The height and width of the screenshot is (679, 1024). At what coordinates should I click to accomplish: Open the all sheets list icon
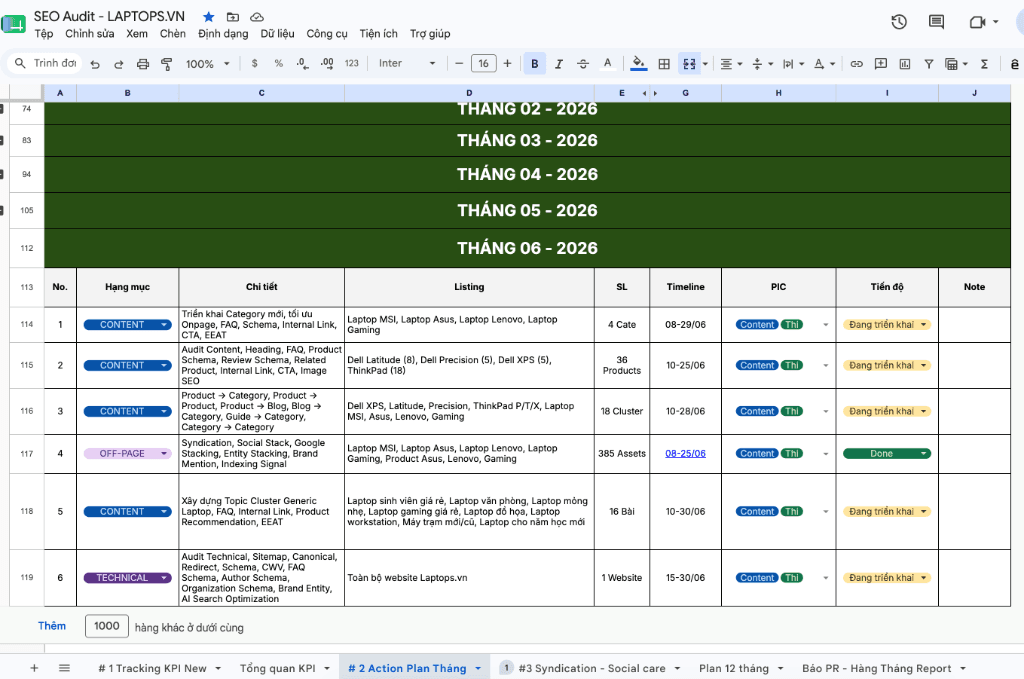click(x=64, y=668)
